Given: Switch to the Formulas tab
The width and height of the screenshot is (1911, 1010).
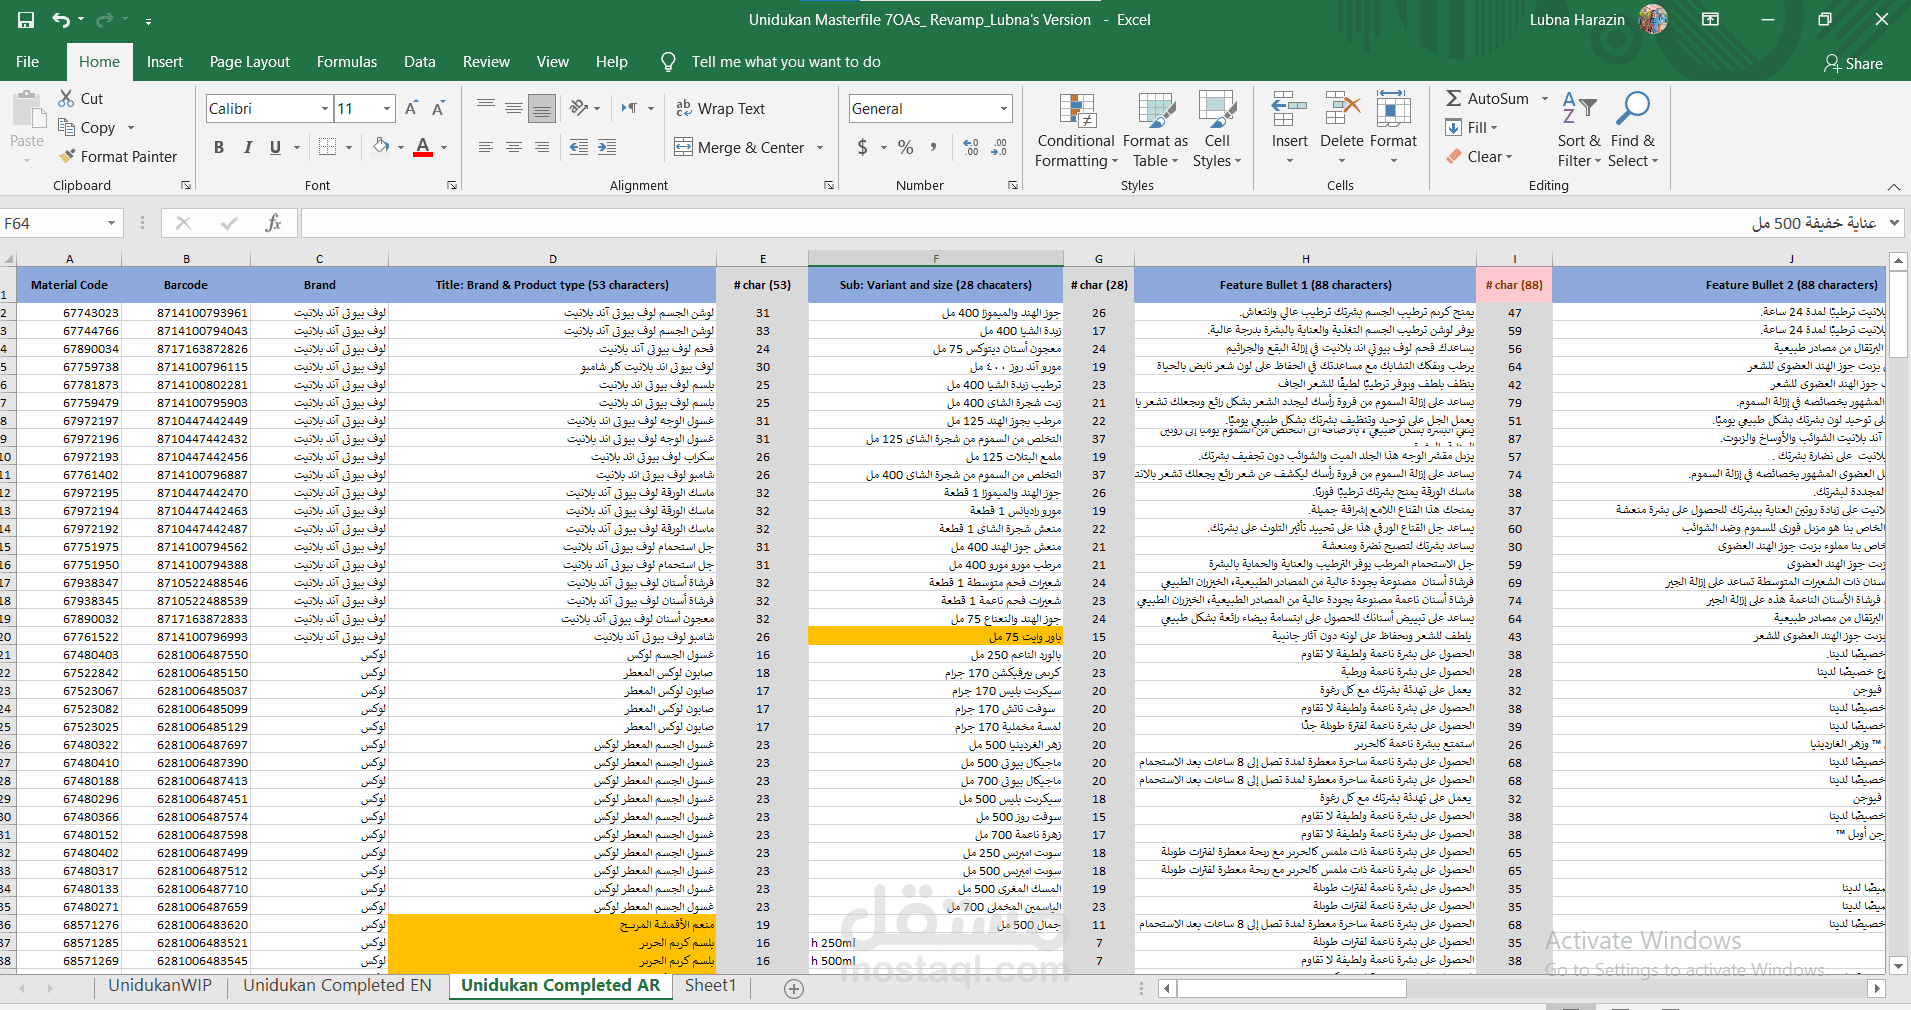Looking at the screenshot, I should click(347, 61).
